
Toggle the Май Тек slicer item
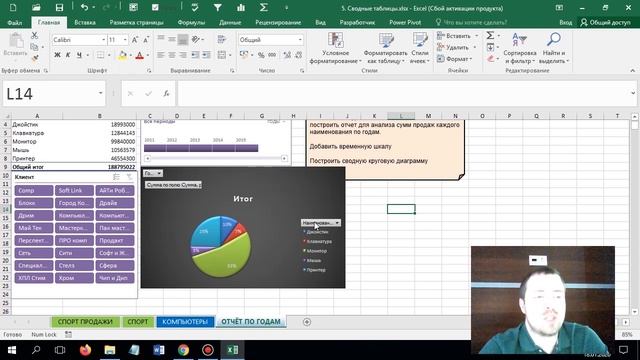(34, 228)
